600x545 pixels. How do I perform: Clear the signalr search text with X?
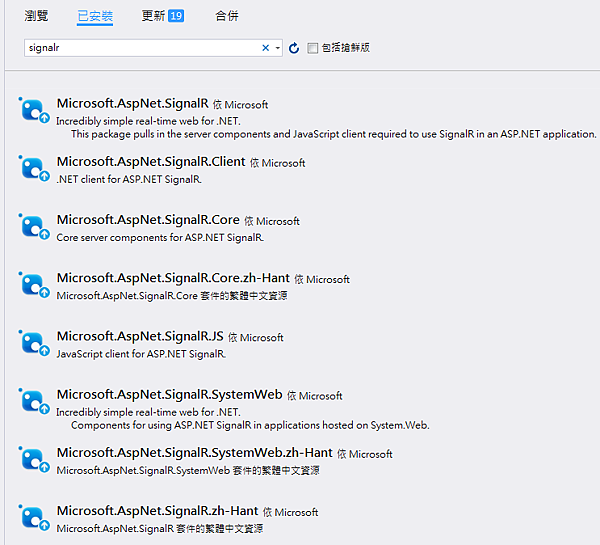[266, 48]
